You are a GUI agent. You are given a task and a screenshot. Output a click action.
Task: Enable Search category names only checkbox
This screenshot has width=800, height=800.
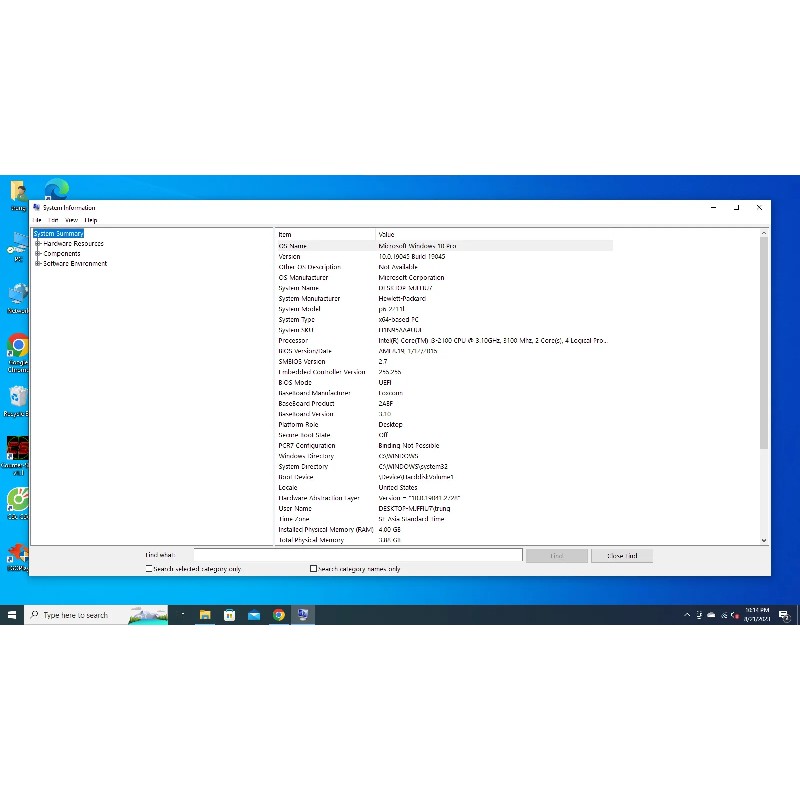pos(313,568)
